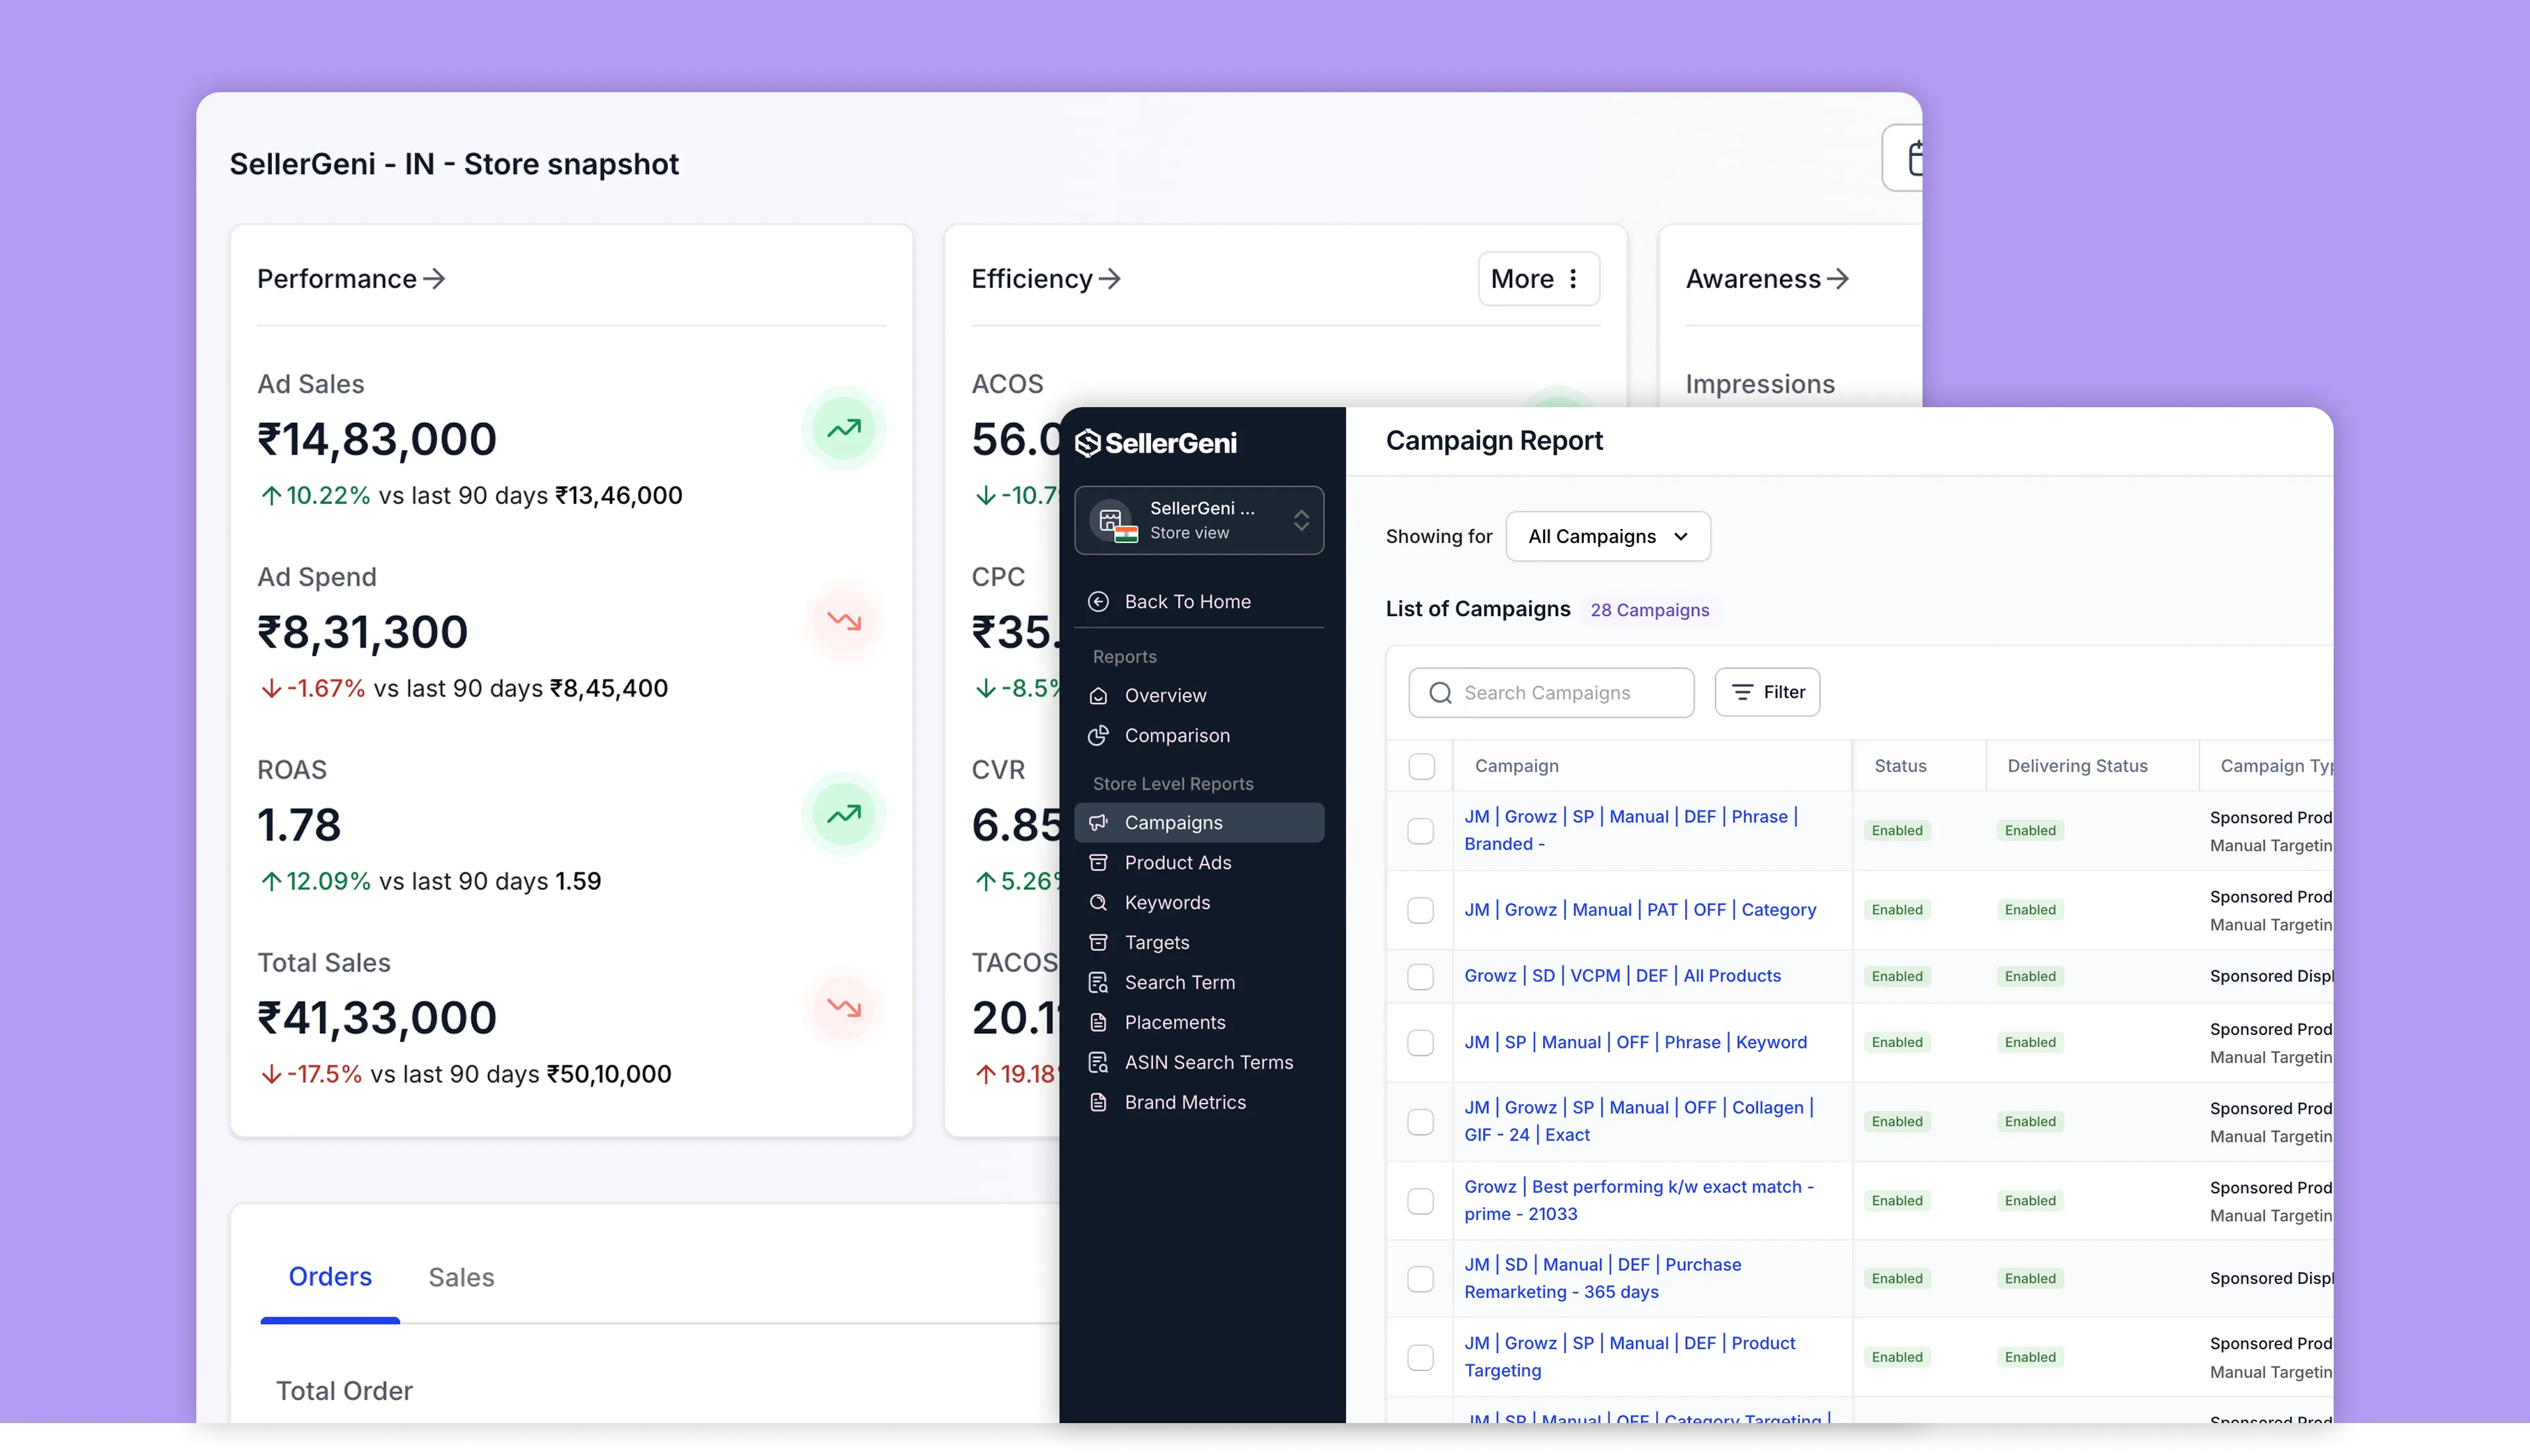Open the All Campaigns dropdown
The image size is (2530, 1456).
pos(1608,537)
